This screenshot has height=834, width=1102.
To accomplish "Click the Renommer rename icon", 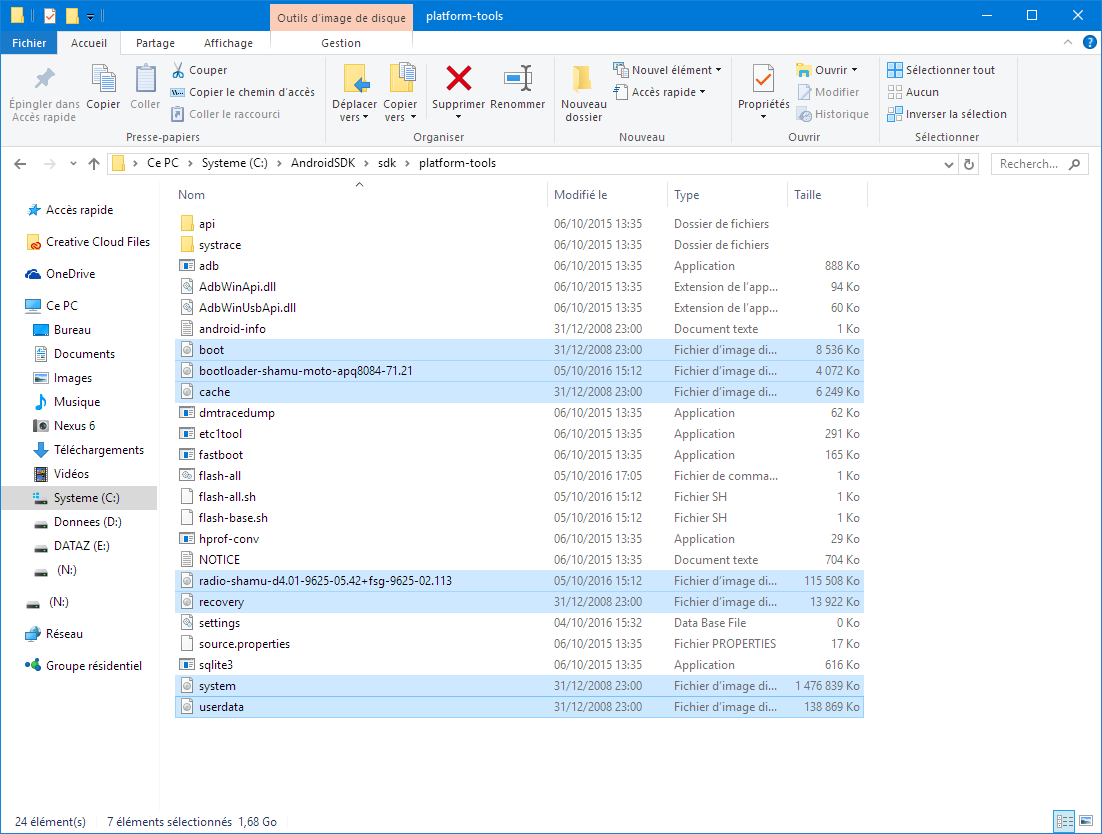I will tap(518, 78).
